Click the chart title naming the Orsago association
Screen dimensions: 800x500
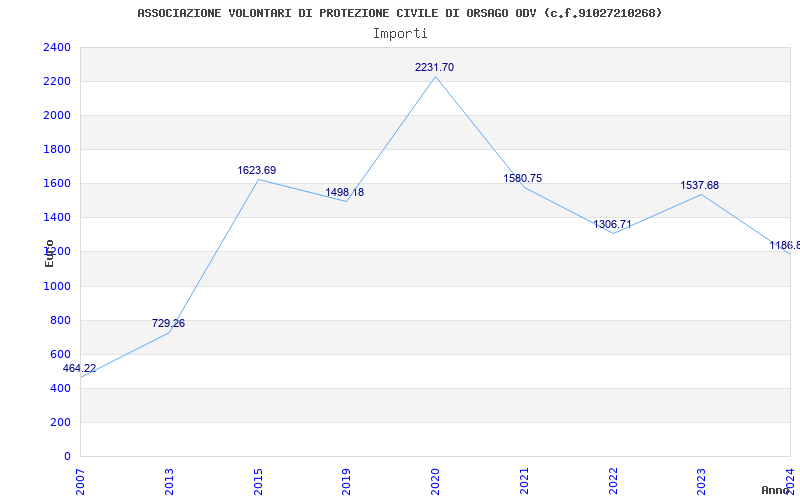(x=399, y=13)
